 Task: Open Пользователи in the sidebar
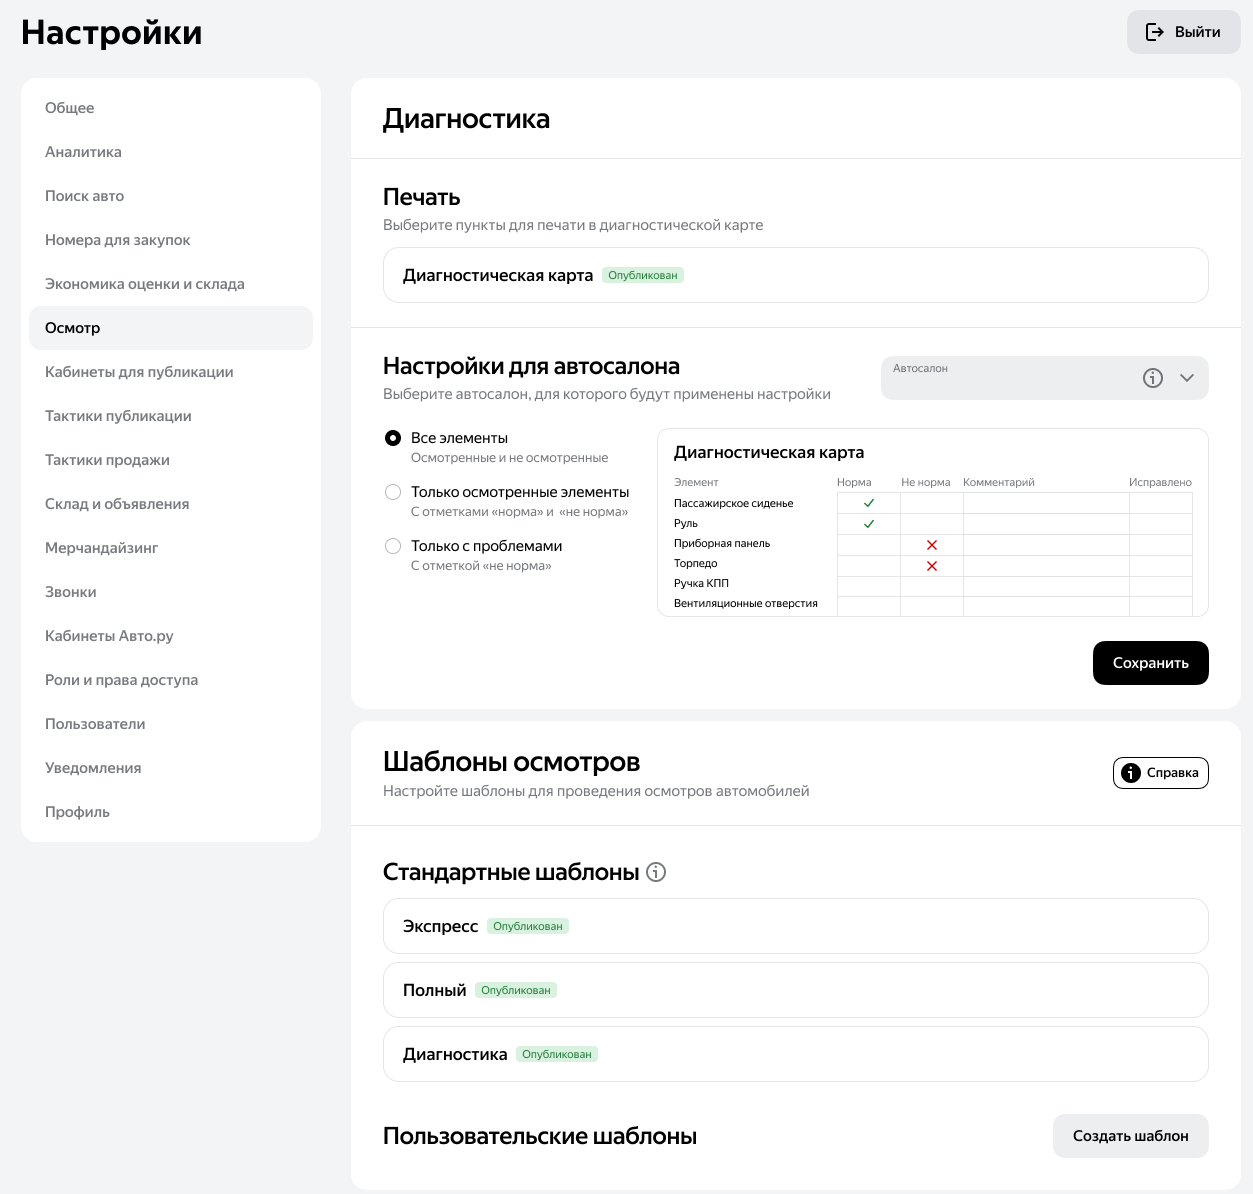click(171, 724)
